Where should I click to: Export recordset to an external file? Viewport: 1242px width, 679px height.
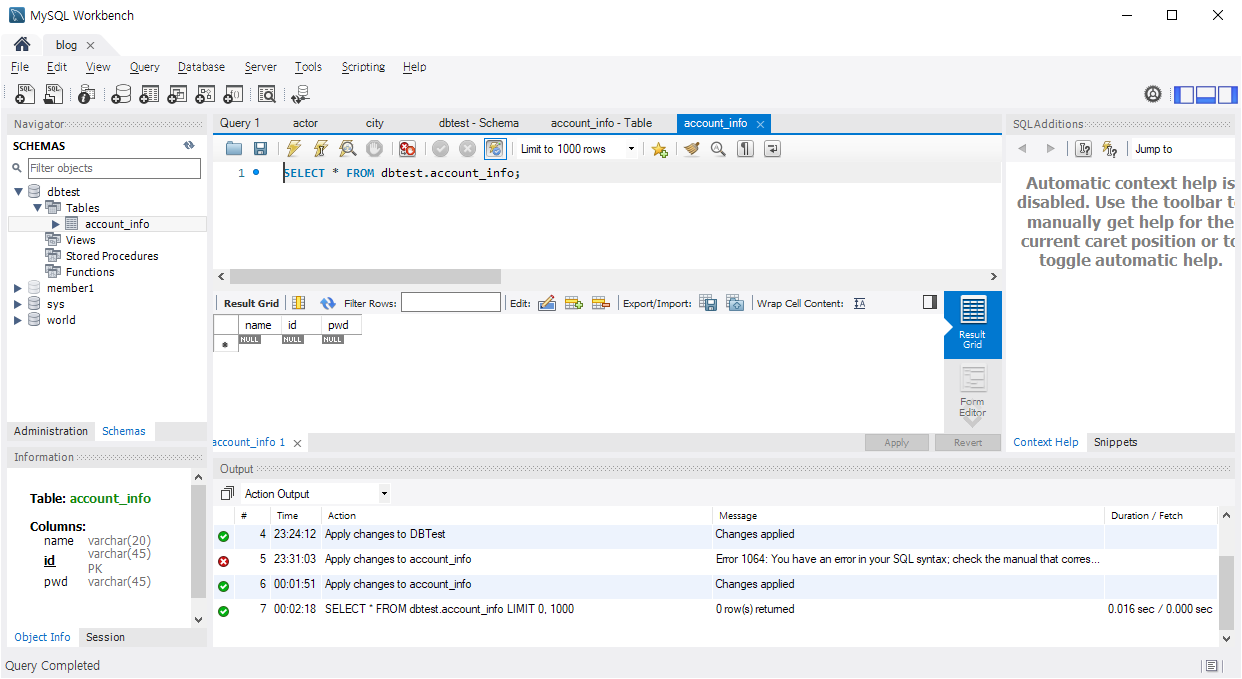pos(708,303)
